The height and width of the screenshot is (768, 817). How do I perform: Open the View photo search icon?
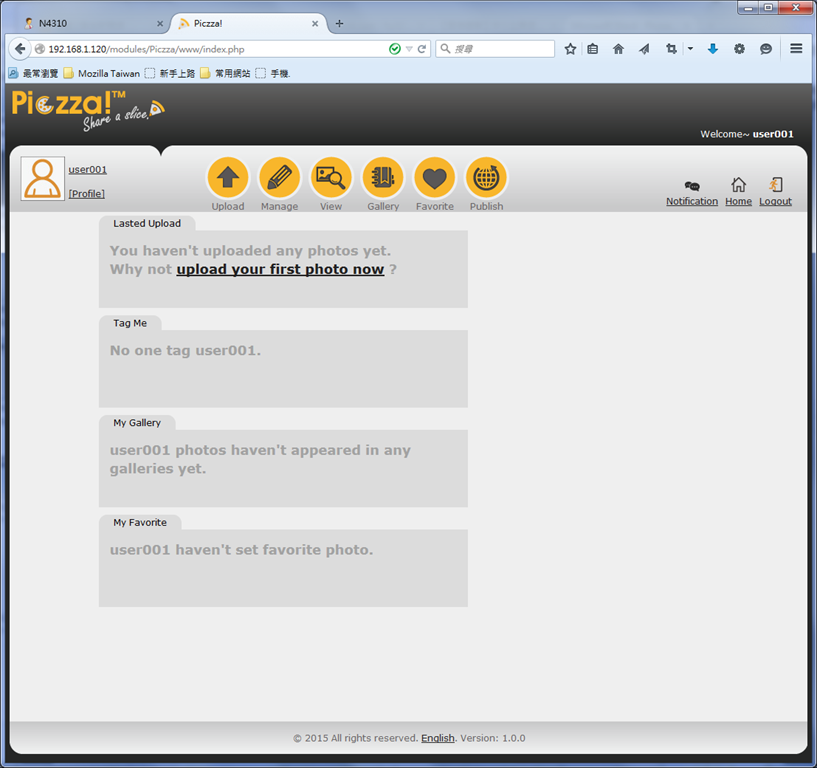pos(331,177)
